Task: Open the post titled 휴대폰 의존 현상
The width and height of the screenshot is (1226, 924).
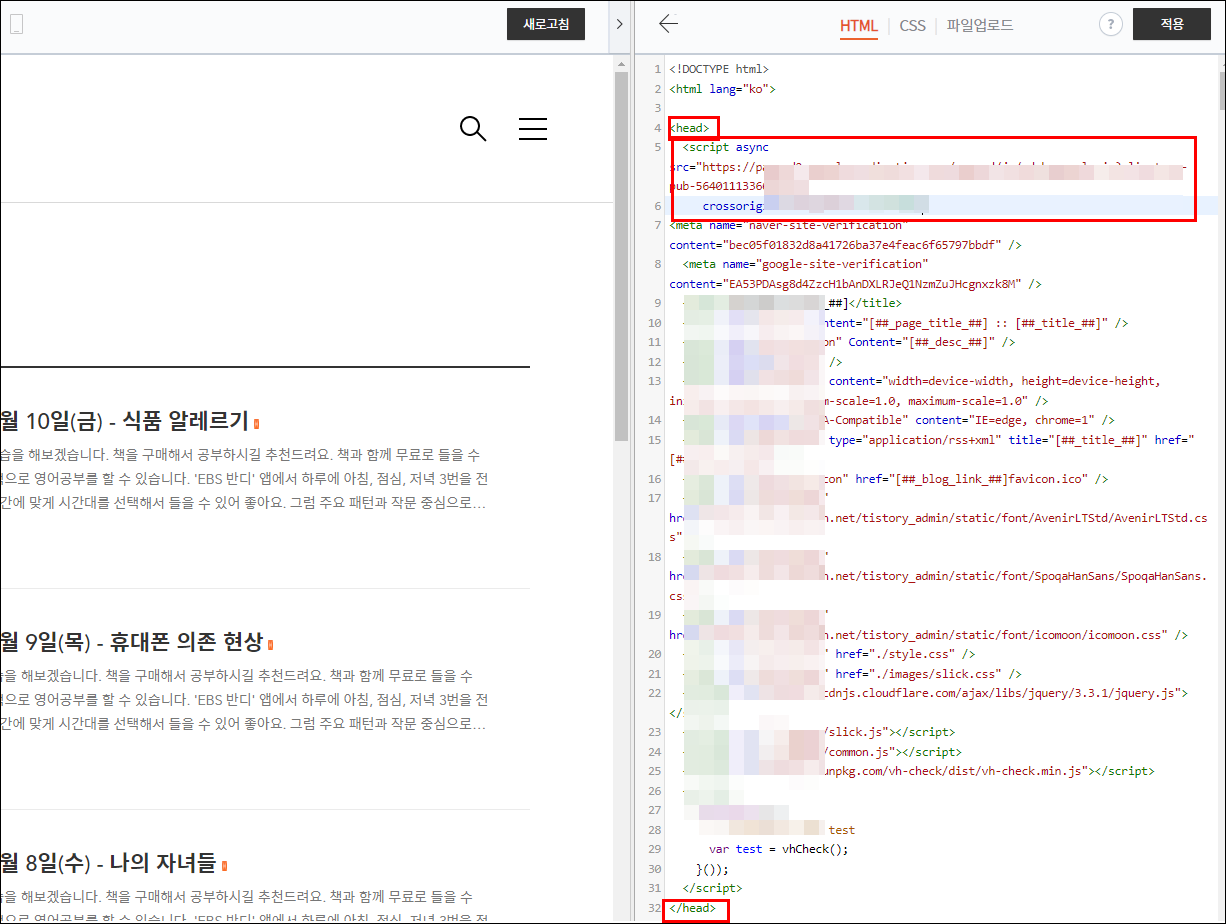Action: (x=132, y=641)
